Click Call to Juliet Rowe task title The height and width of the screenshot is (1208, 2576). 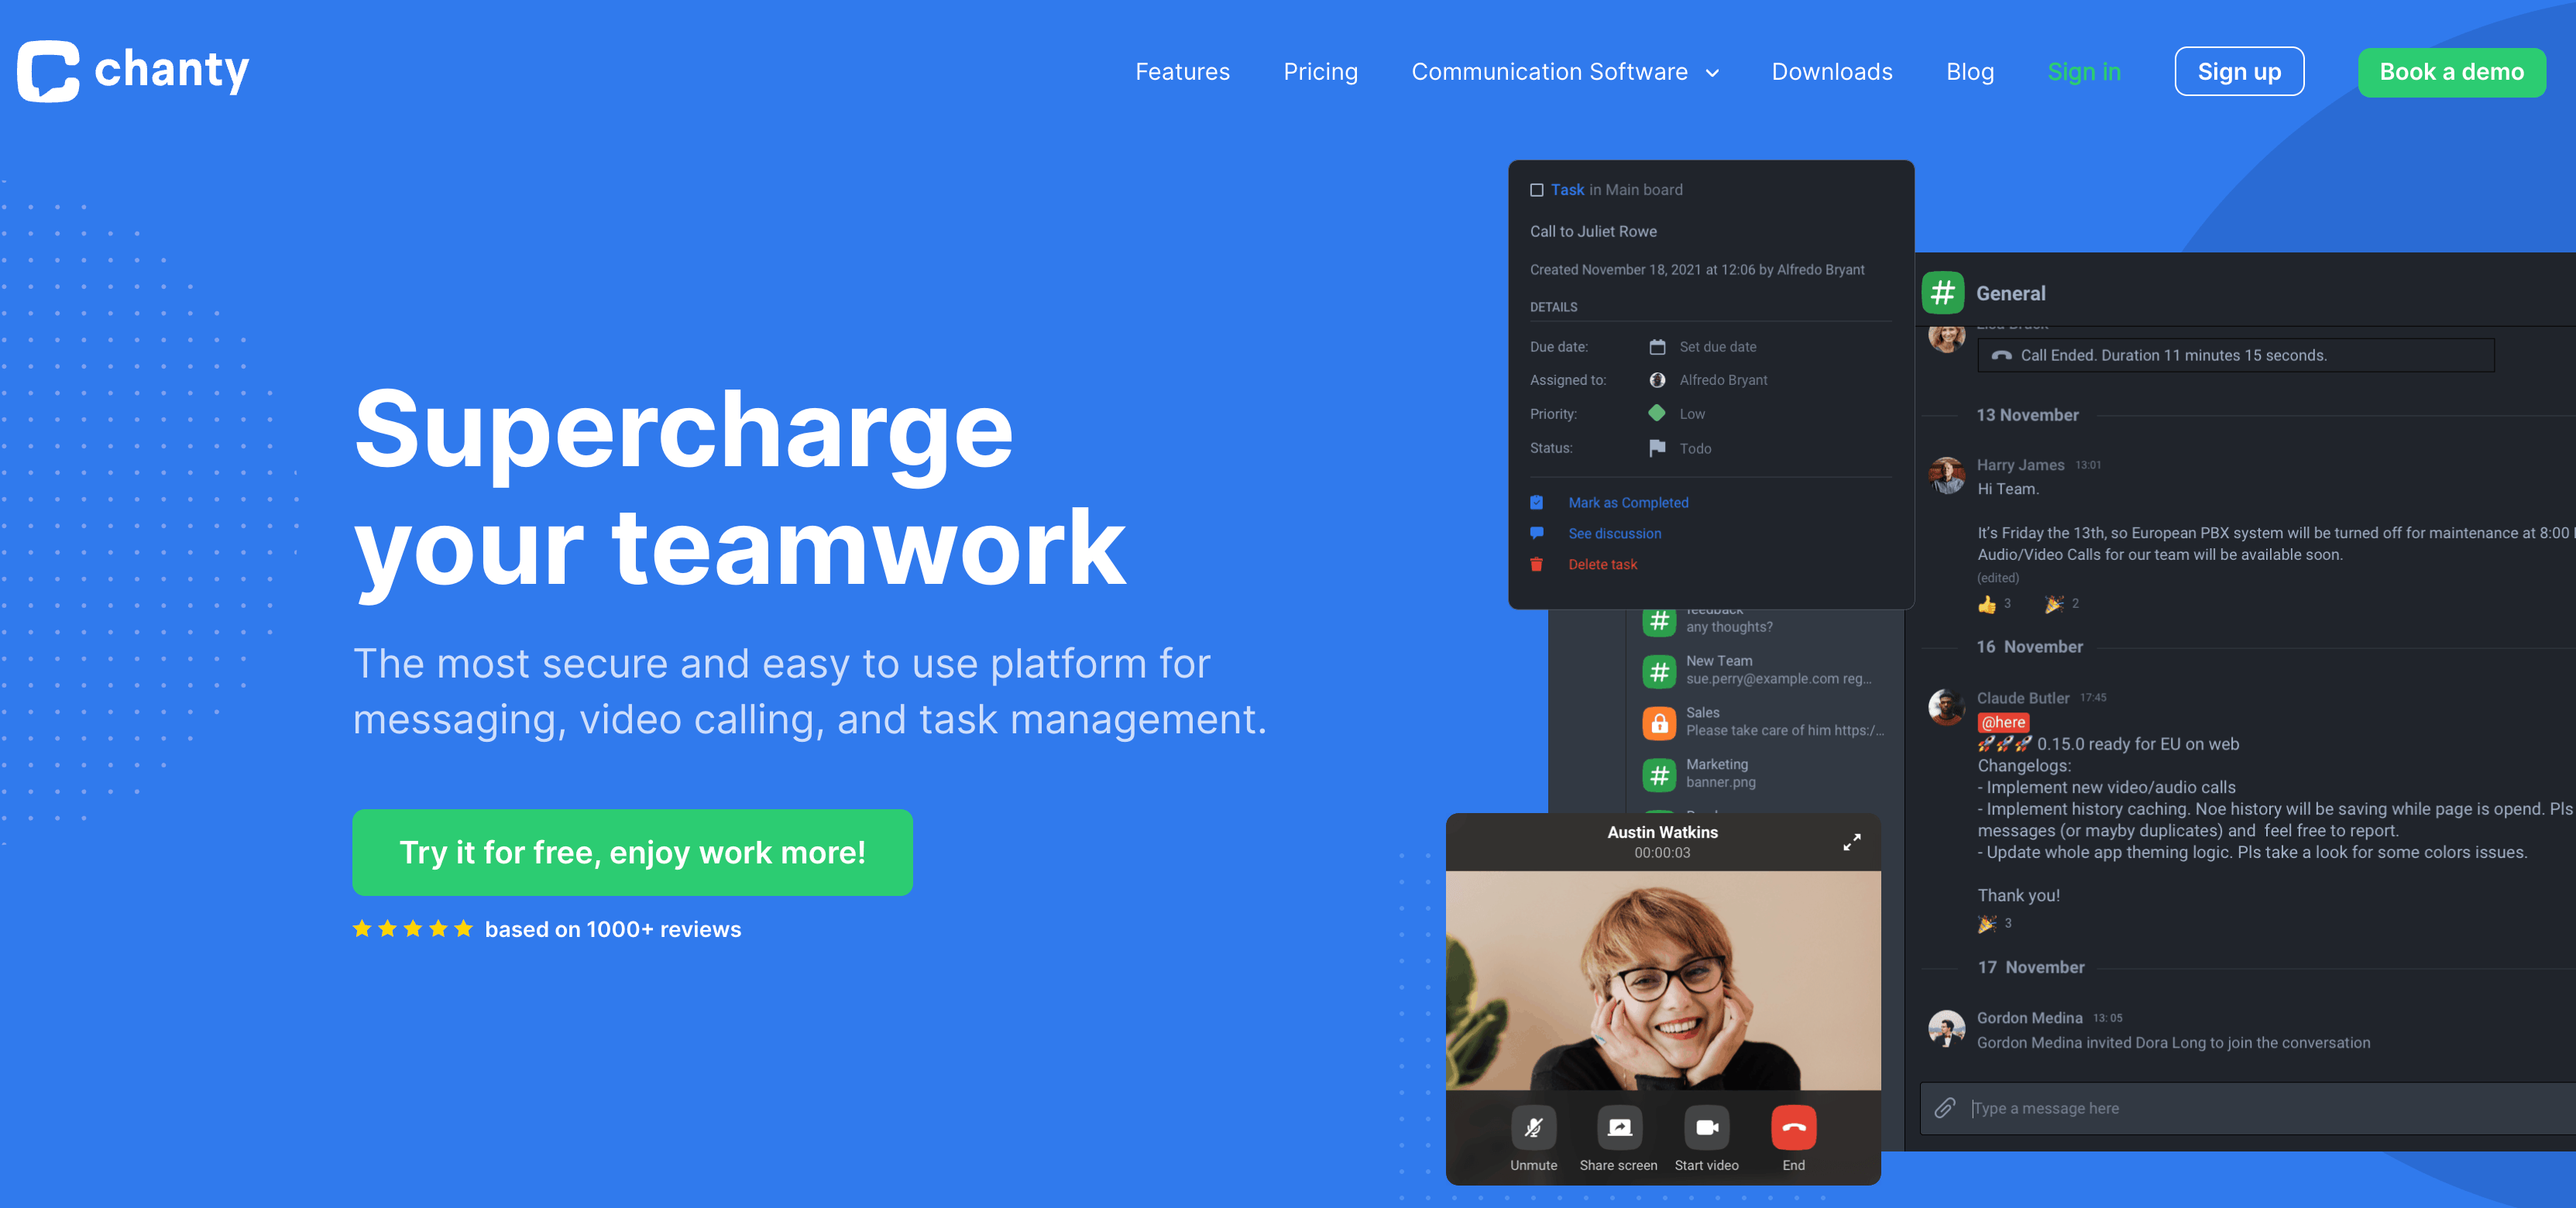(x=1592, y=231)
